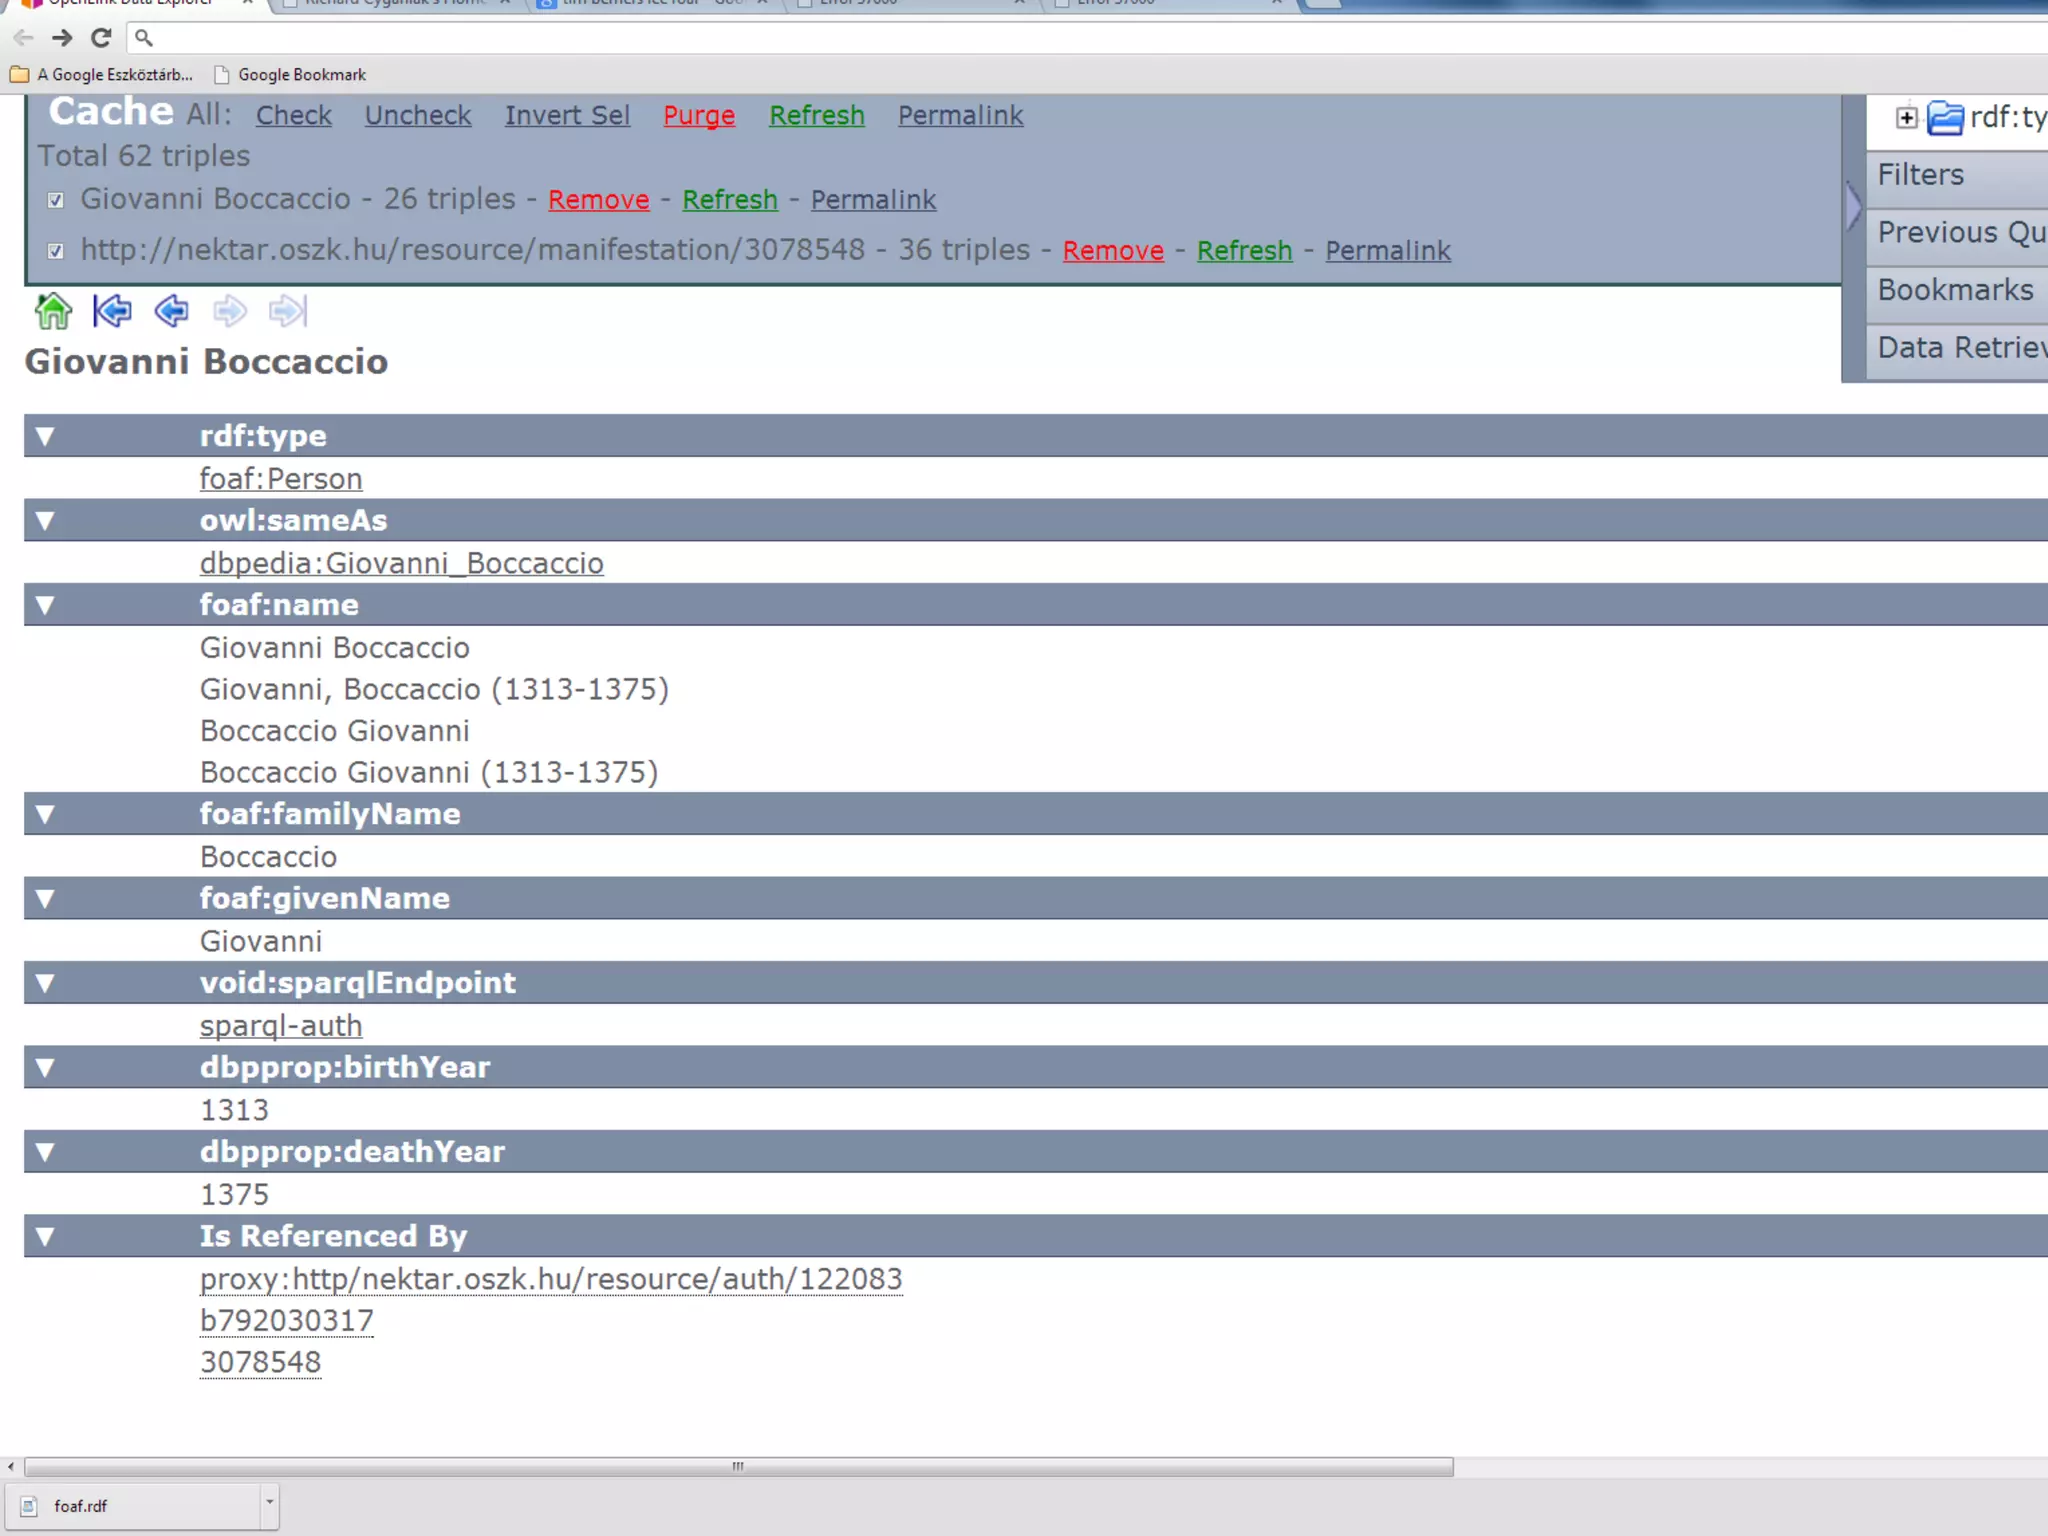Open dbpedia:Giovanni_Boccaccio link
This screenshot has width=2048, height=1536.
point(401,564)
